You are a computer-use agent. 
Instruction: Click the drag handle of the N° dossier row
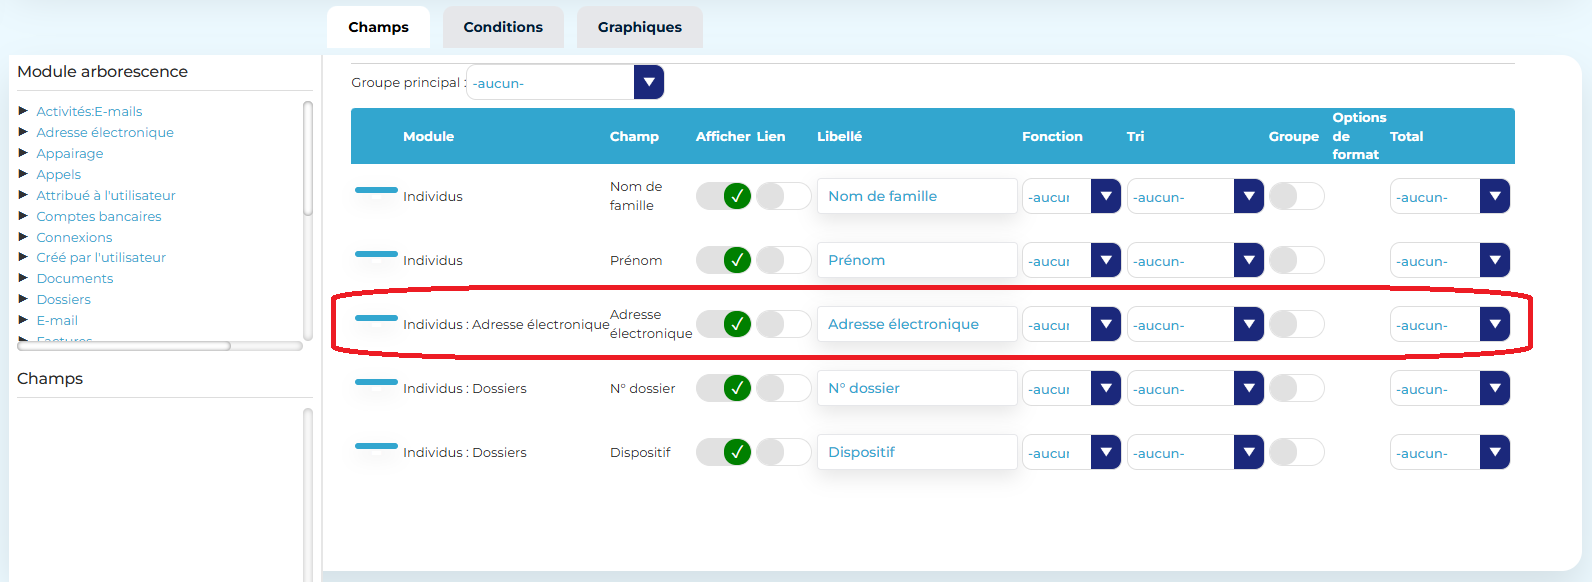(x=376, y=382)
